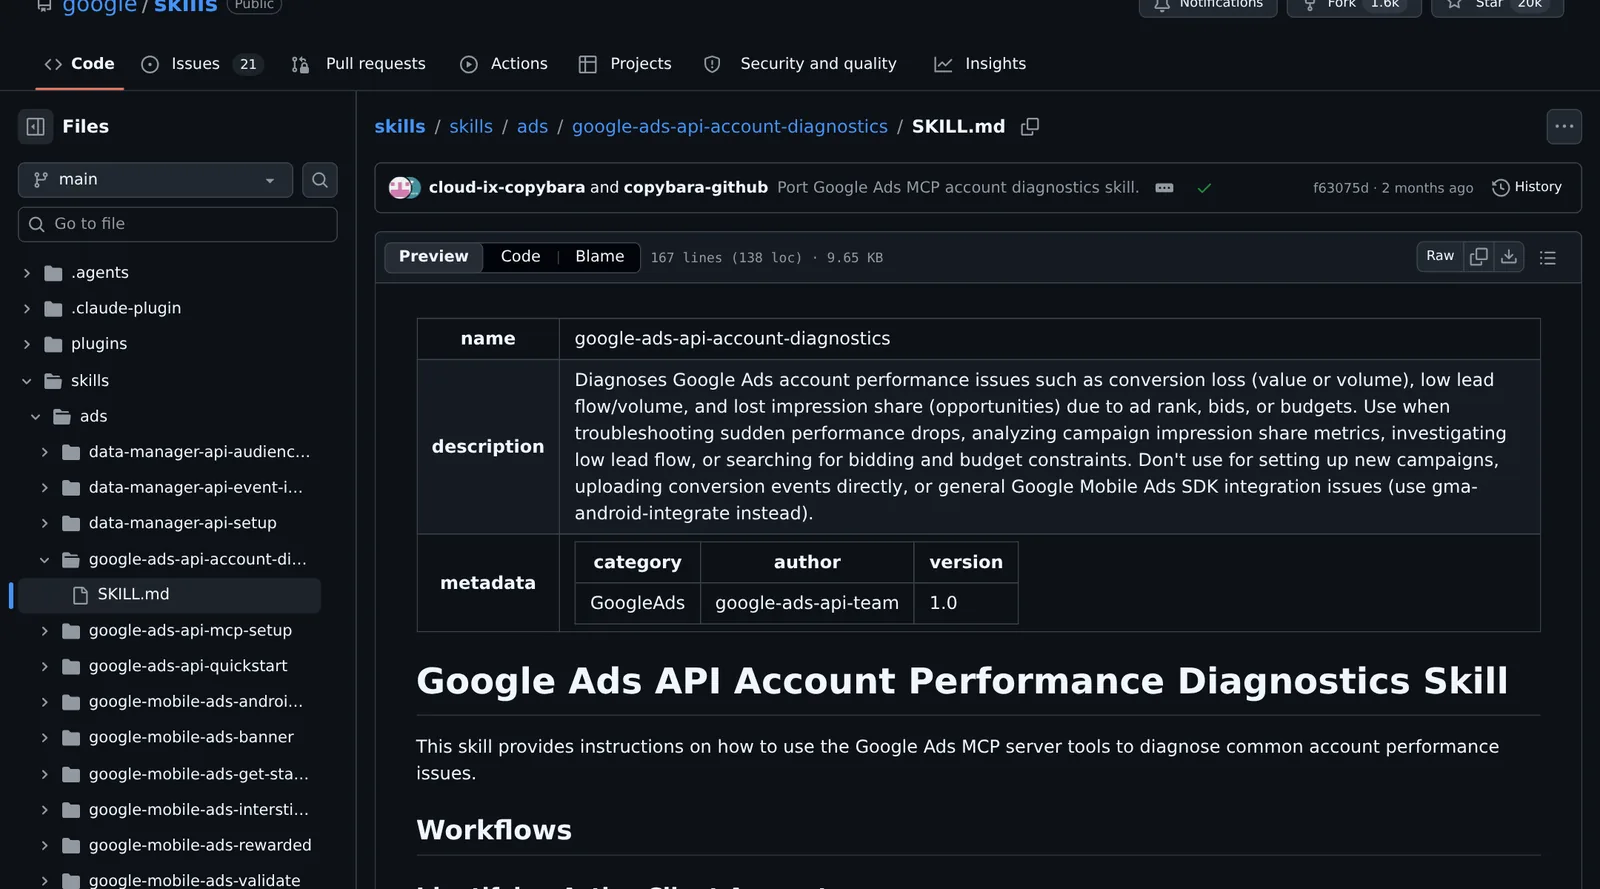The image size is (1600, 889).
Task: Focus the Go to file input
Action: click(x=178, y=224)
